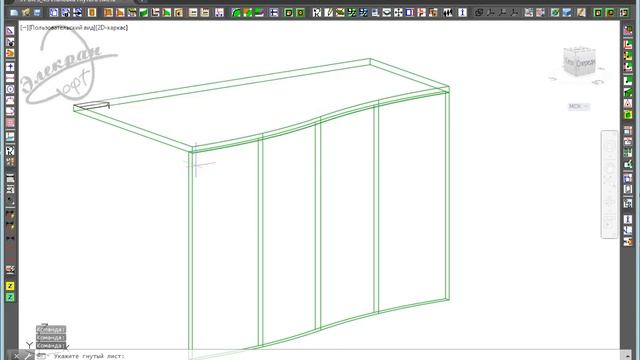This screenshot has height=360, width=640.
Task: Click the pink hatch icon in left toolbar
Action: (x=10, y=122)
